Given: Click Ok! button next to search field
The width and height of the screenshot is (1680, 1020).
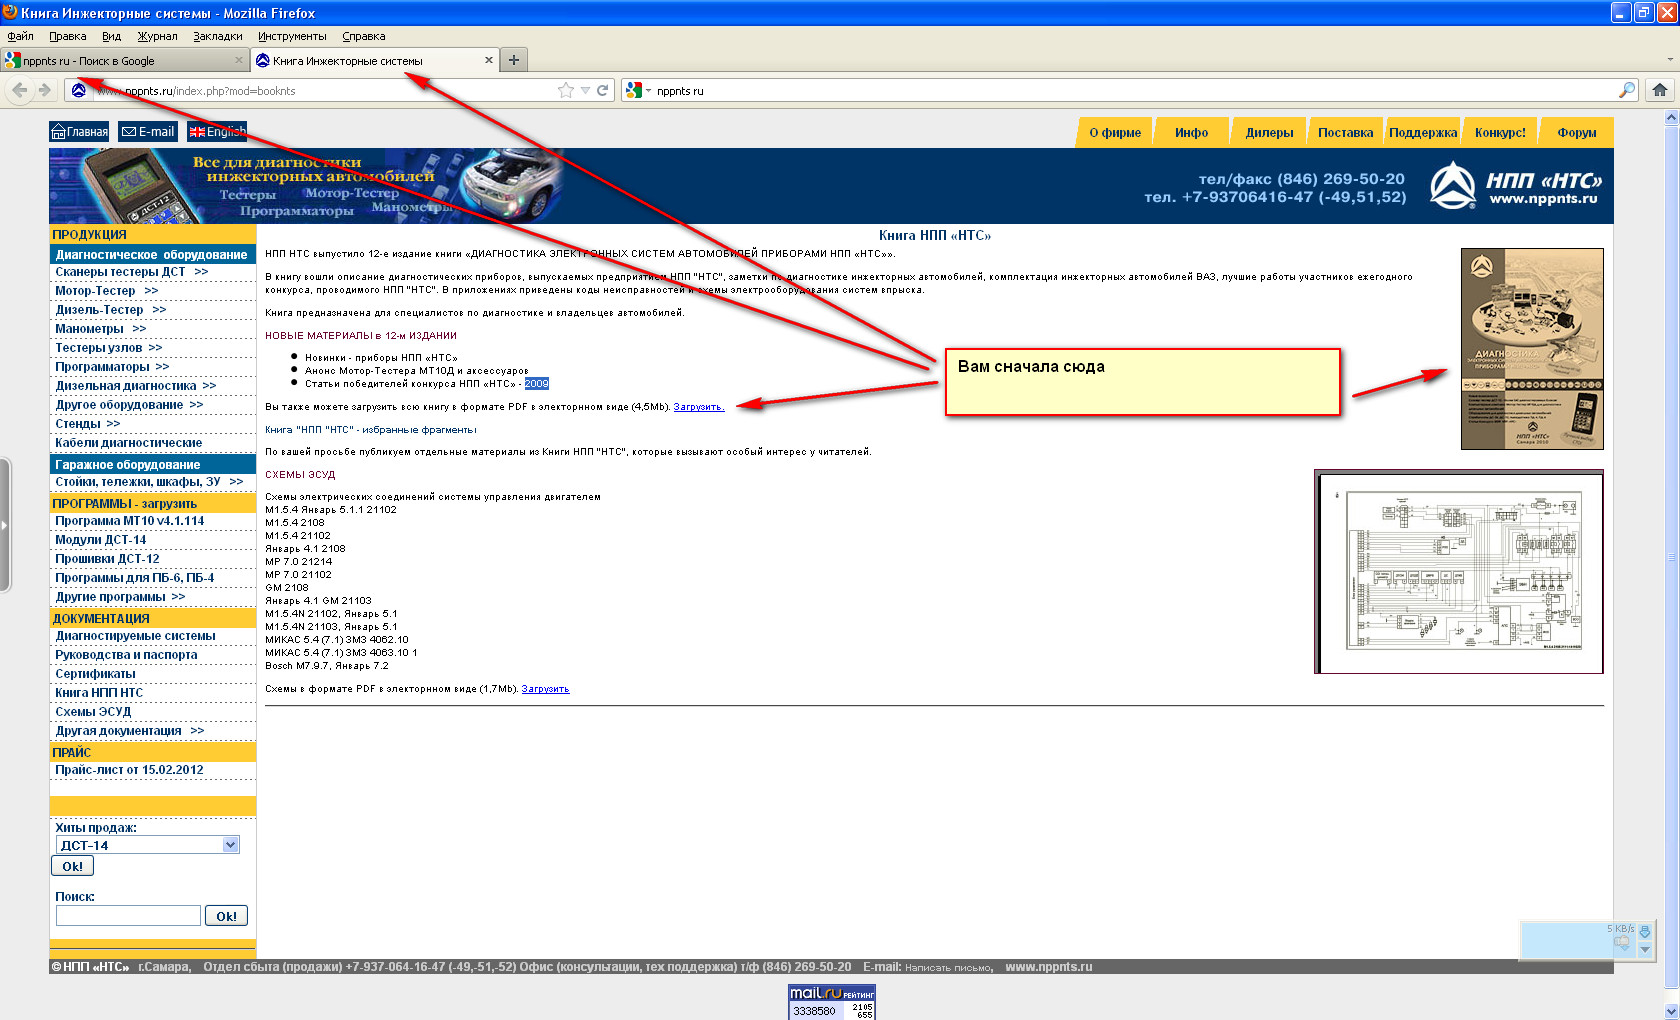Looking at the screenshot, I should [226, 916].
